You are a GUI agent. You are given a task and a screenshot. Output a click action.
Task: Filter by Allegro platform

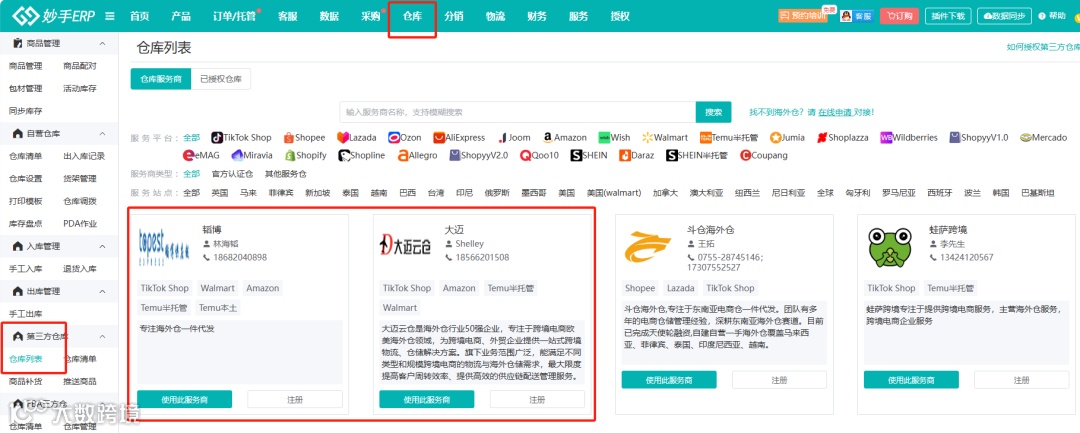click(x=417, y=156)
